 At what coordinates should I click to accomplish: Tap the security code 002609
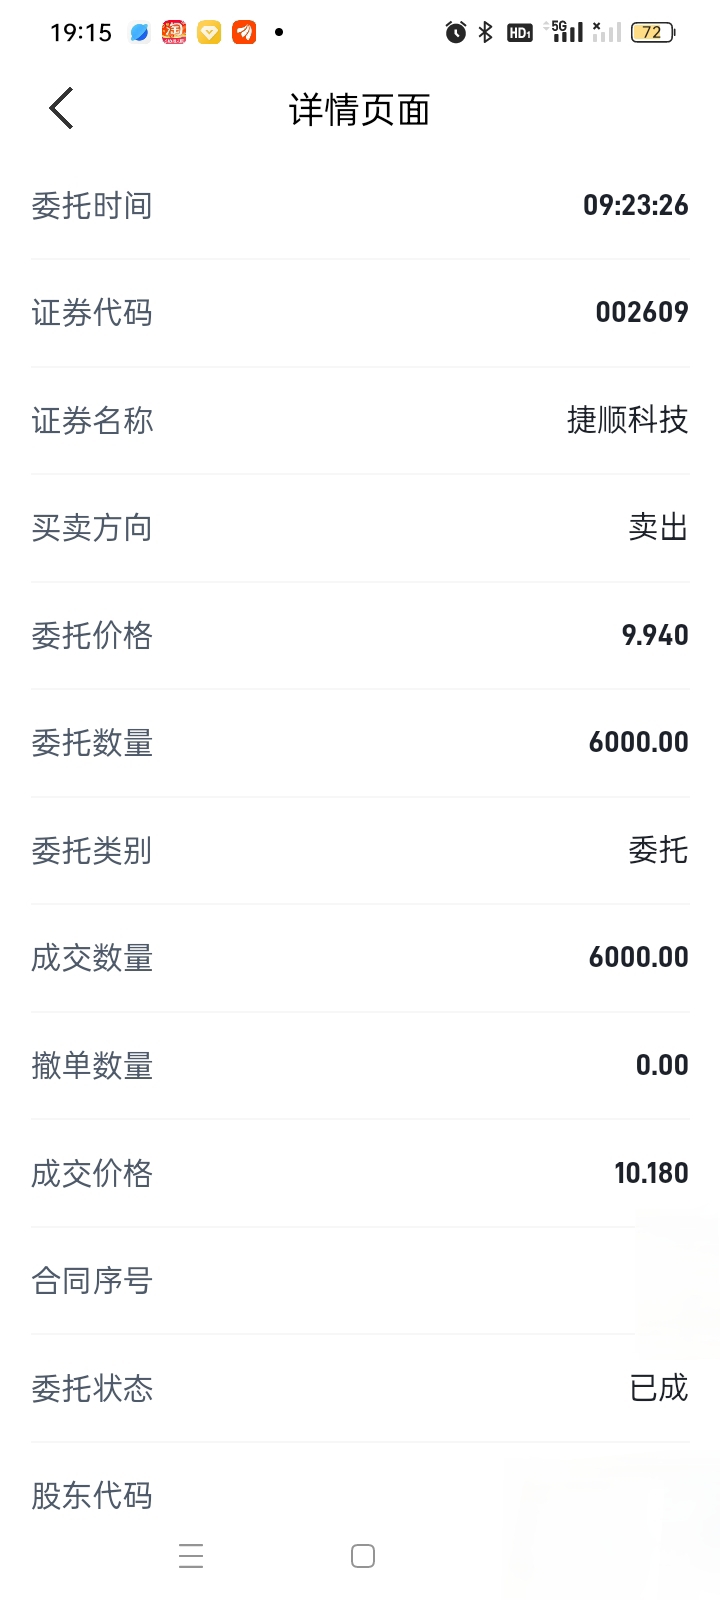click(x=641, y=313)
